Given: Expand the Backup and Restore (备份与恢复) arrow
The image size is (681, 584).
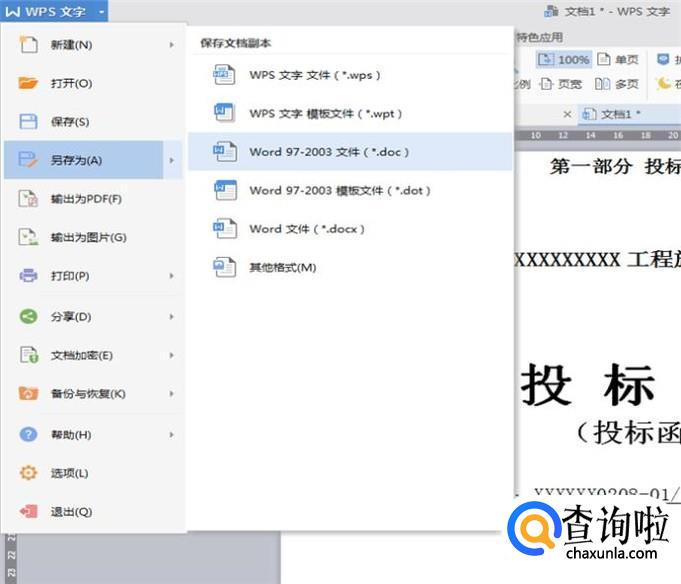Looking at the screenshot, I should coord(172,394).
